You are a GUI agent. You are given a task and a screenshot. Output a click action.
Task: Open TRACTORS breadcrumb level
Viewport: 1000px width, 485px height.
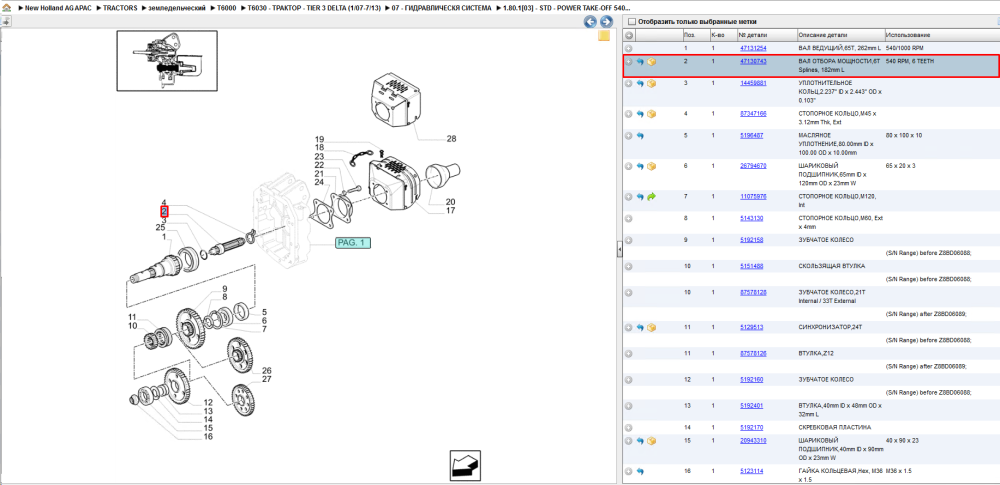pos(120,8)
